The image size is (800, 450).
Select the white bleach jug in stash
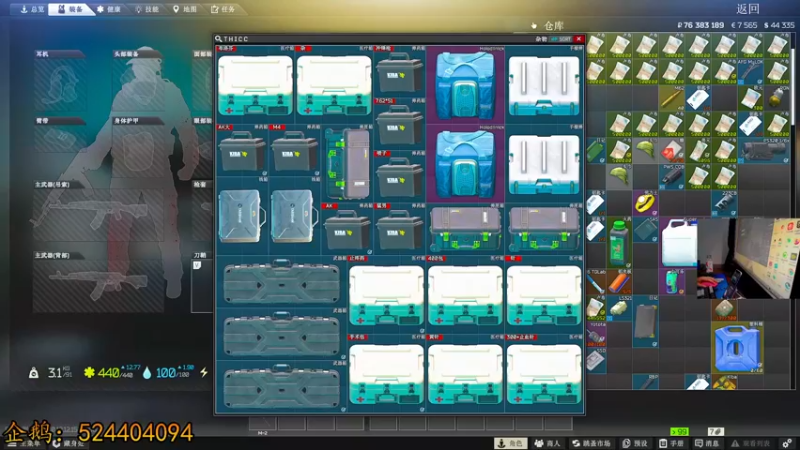(x=679, y=242)
